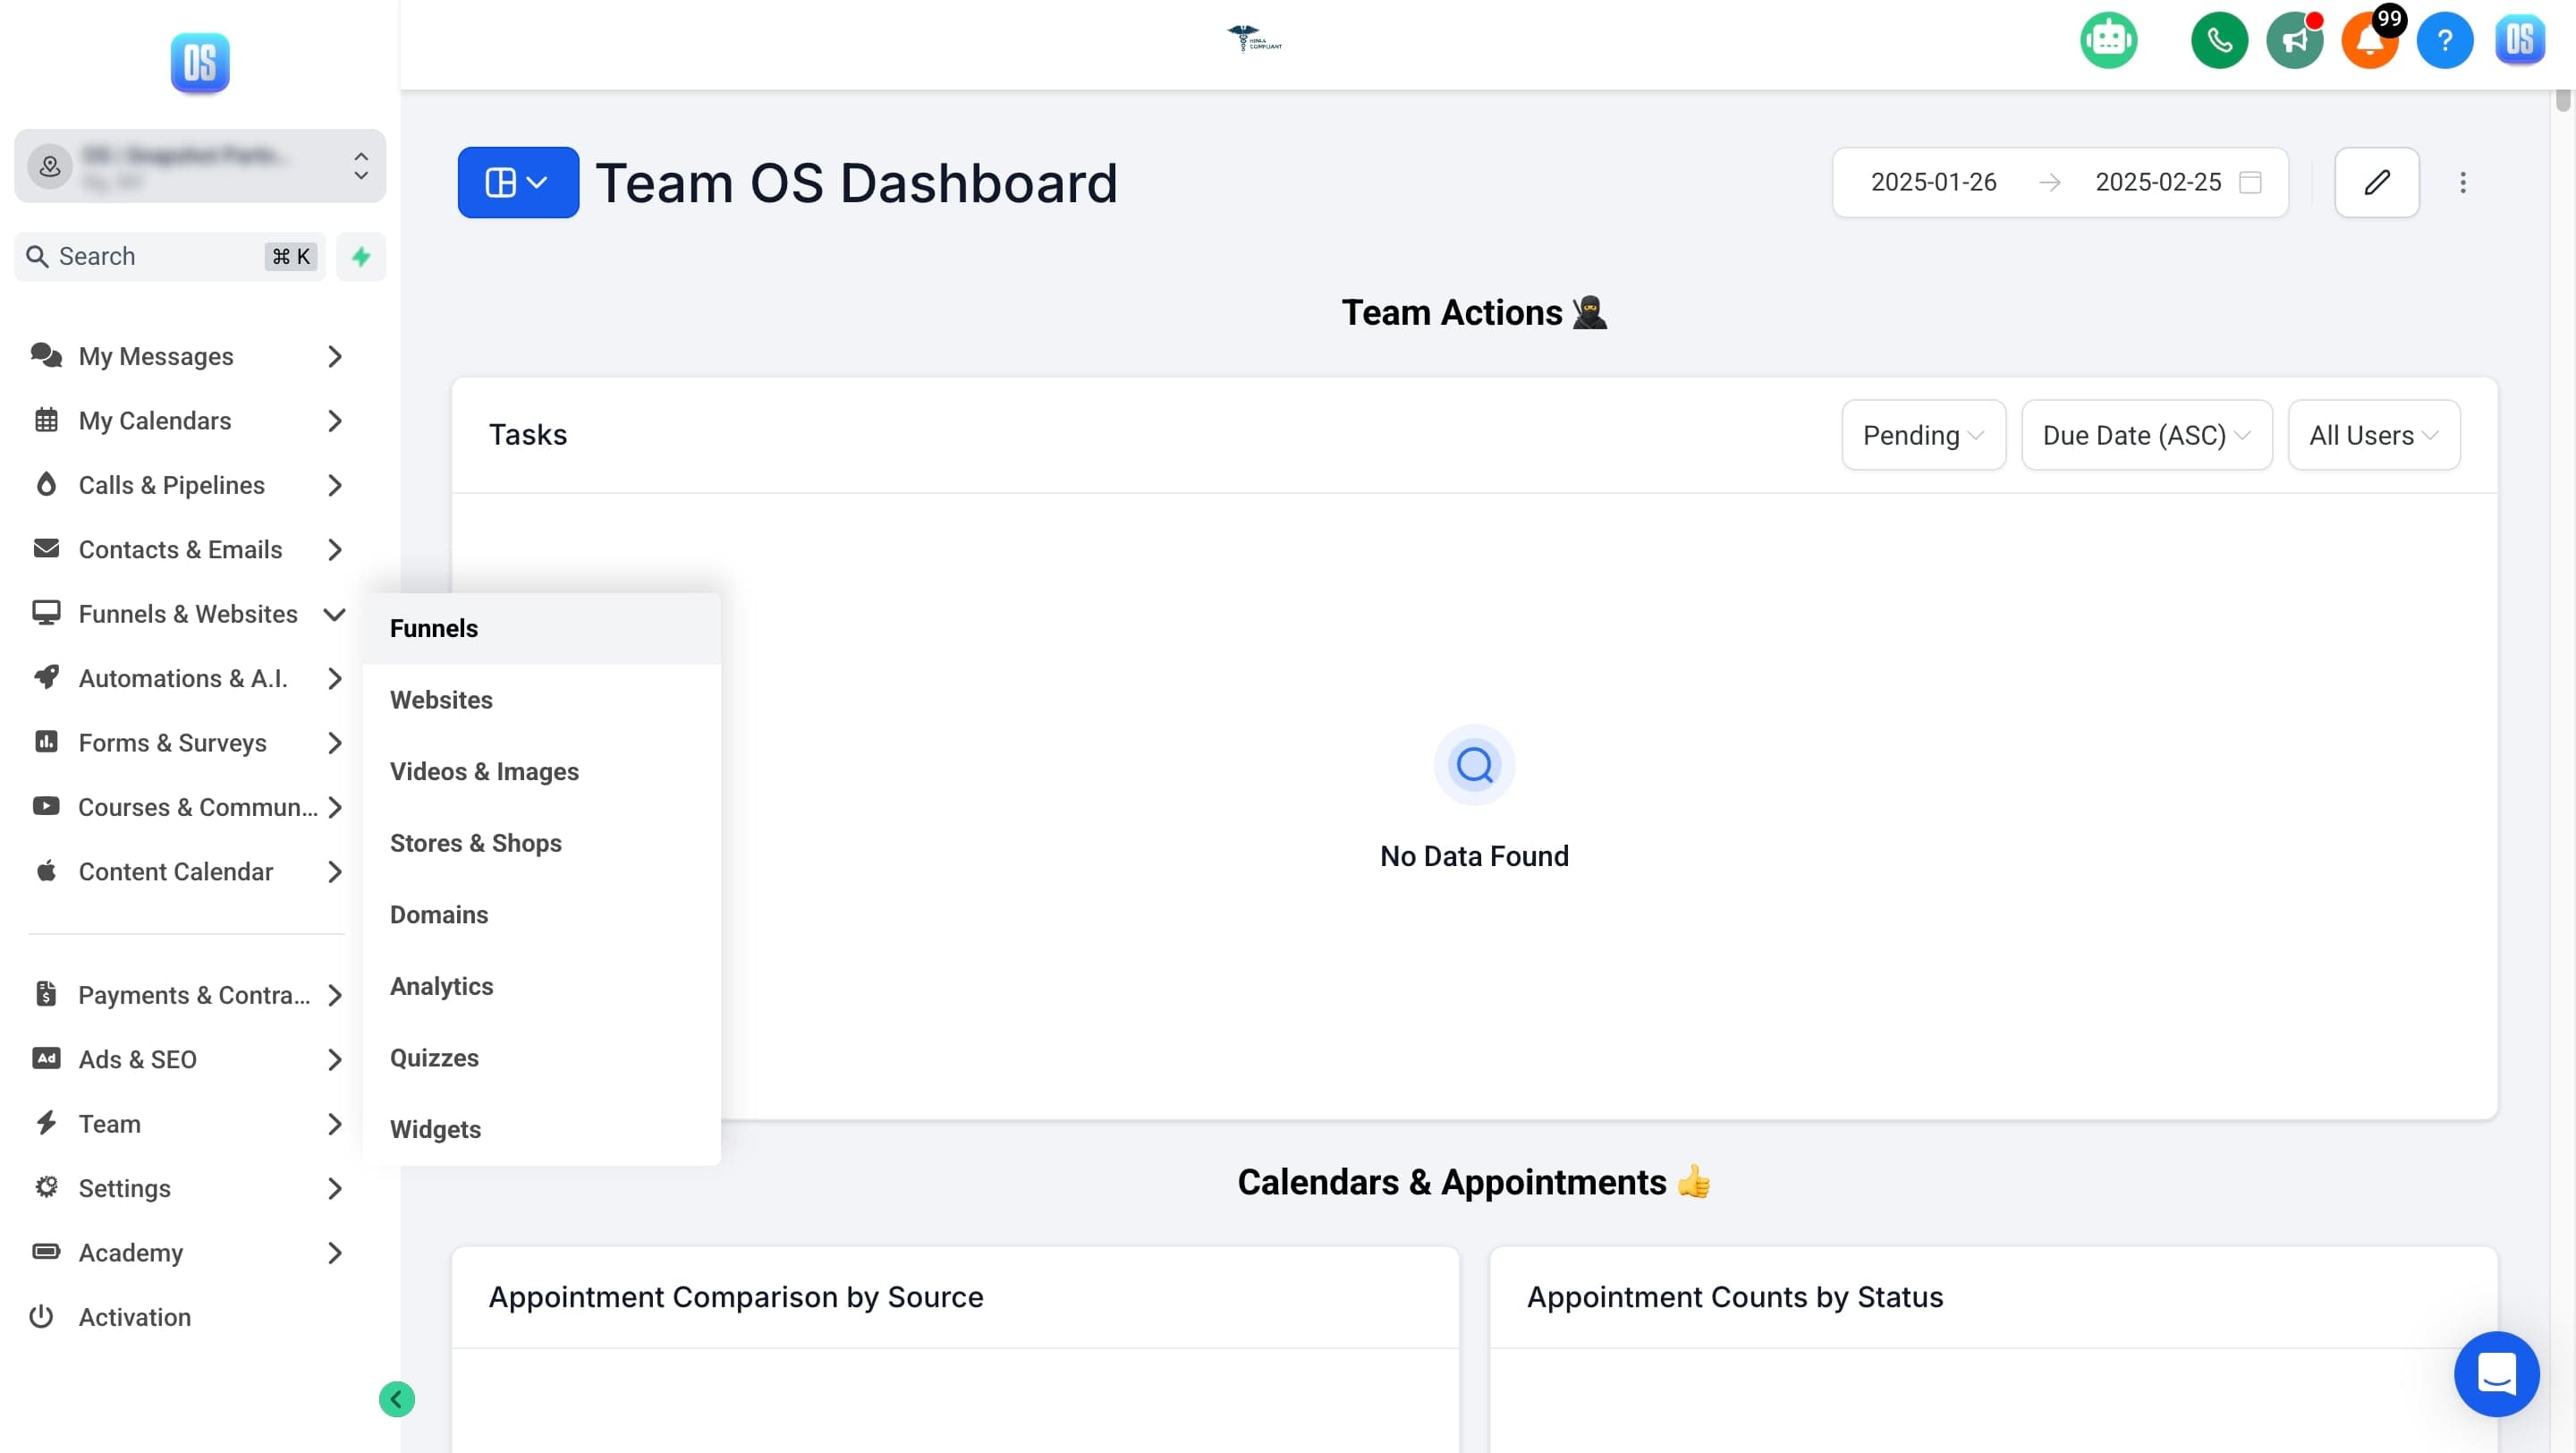
Task: Click the Forms & Surveys chart icon
Action: pyautogui.click(x=46, y=742)
